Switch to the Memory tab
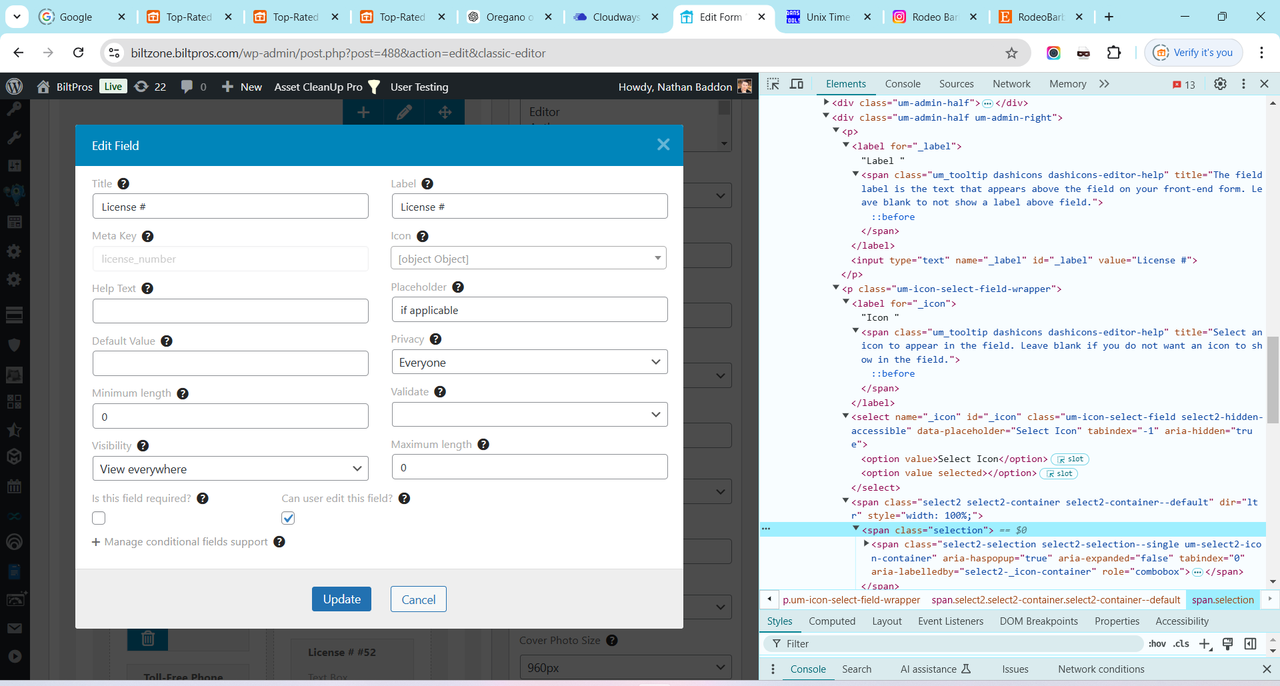 coord(1068,84)
